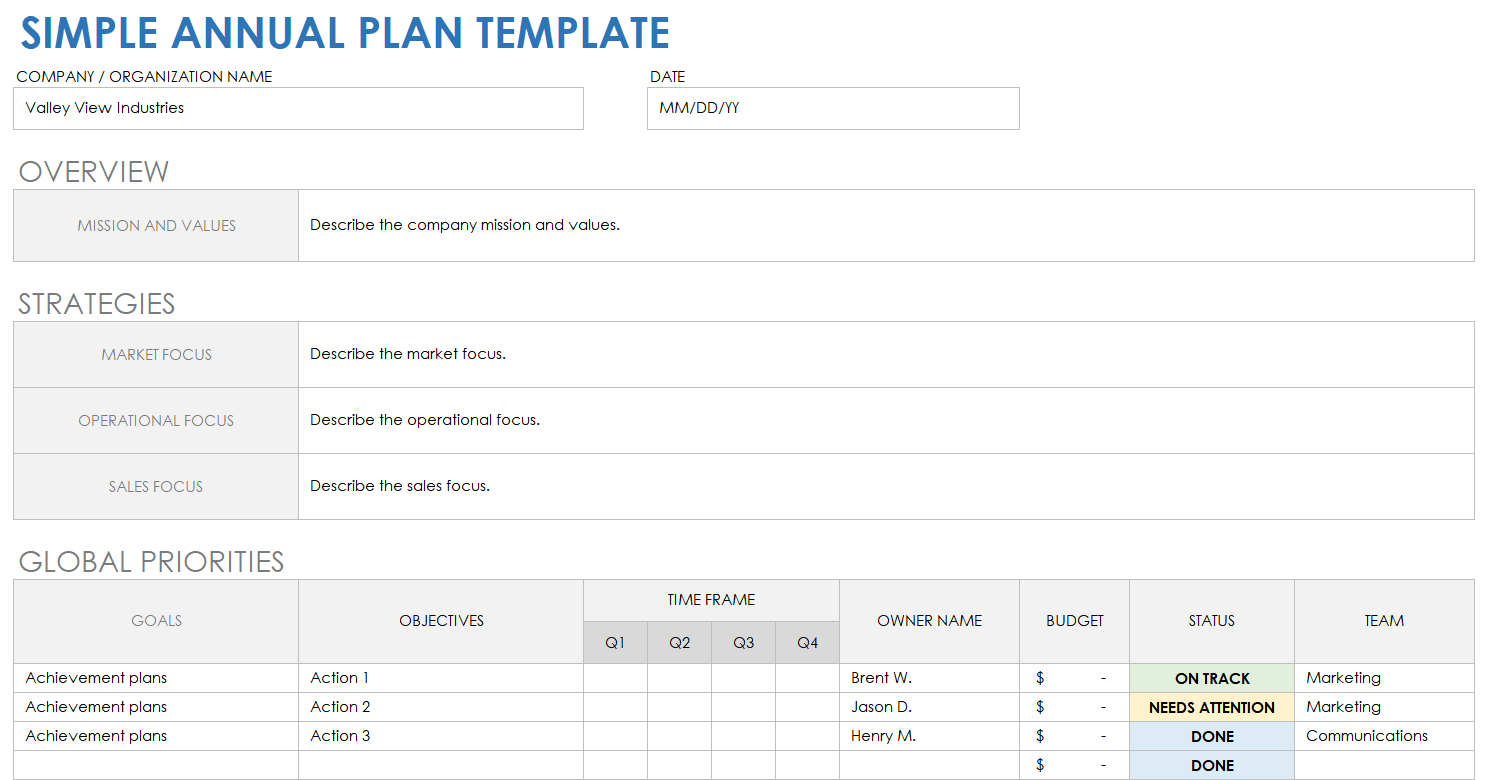Click the Valley View Industries company name field
This screenshot has width=1493, height=780.
tap(297, 108)
